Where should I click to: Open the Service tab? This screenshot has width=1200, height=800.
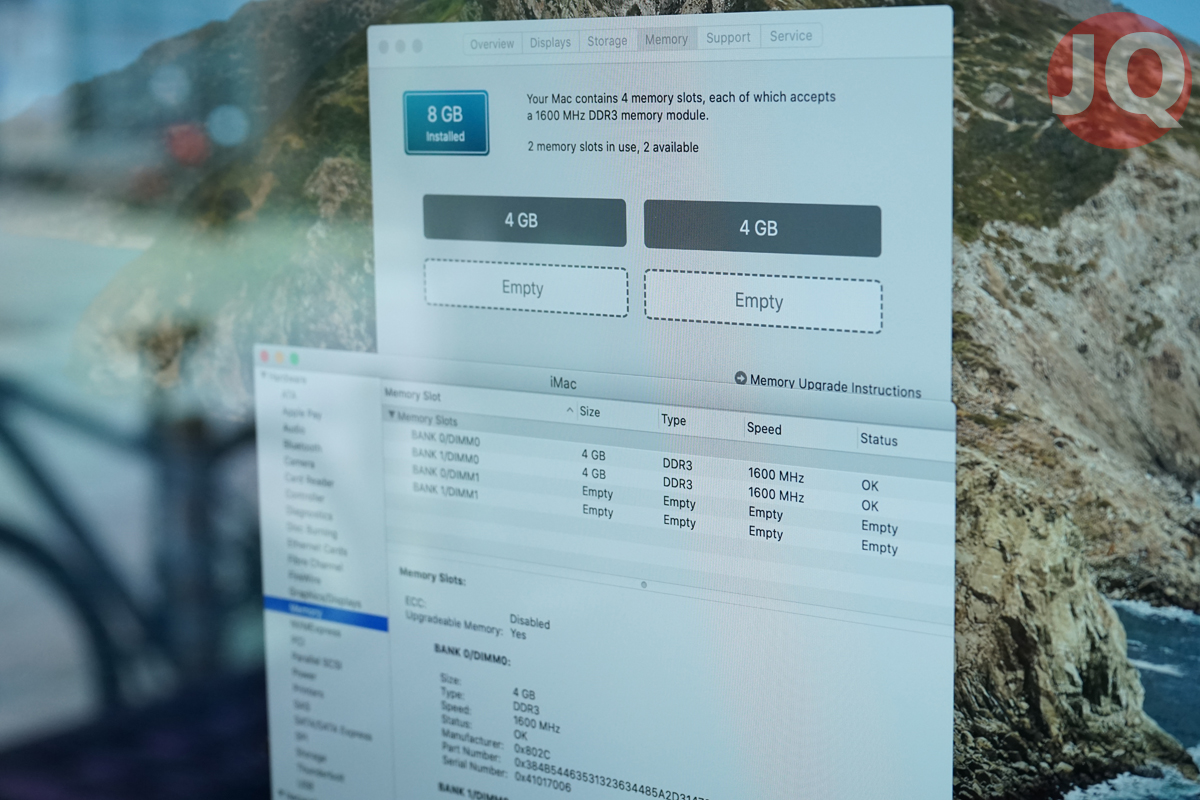click(x=791, y=36)
